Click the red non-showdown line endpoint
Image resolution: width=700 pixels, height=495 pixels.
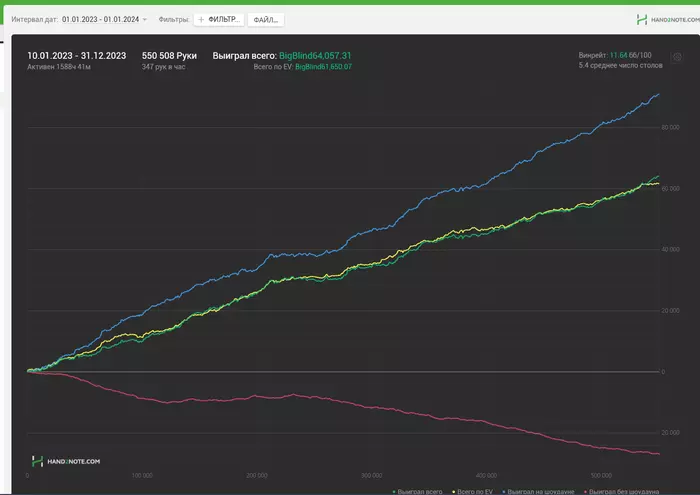click(x=659, y=454)
